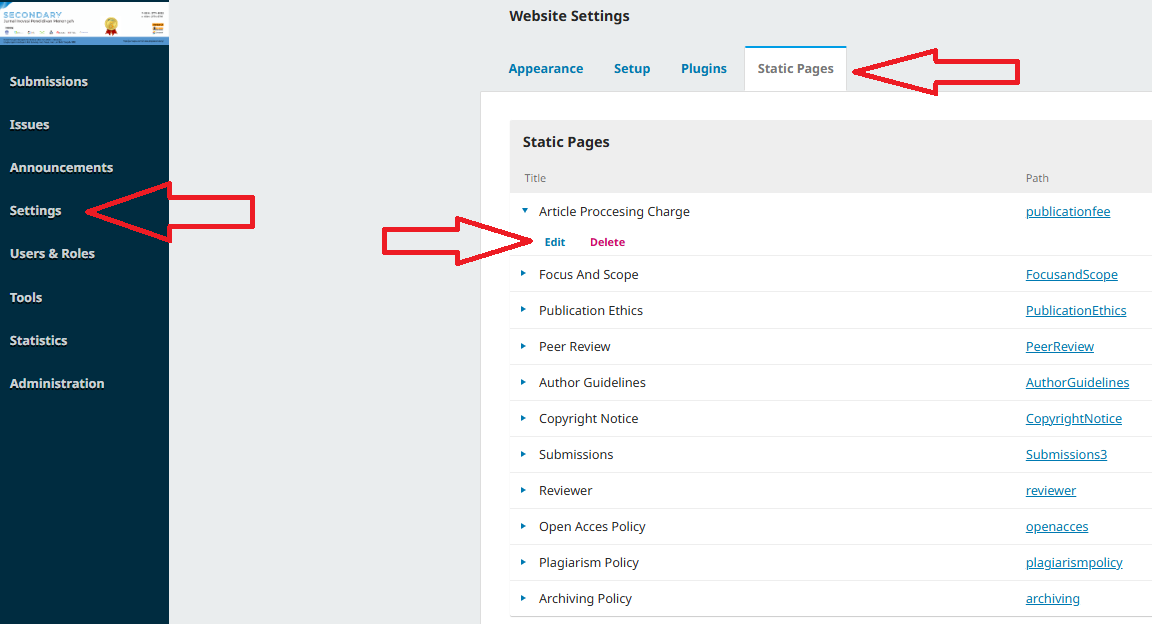The height and width of the screenshot is (624, 1152).
Task: Open the Statistics sidebar item
Action: 39,340
